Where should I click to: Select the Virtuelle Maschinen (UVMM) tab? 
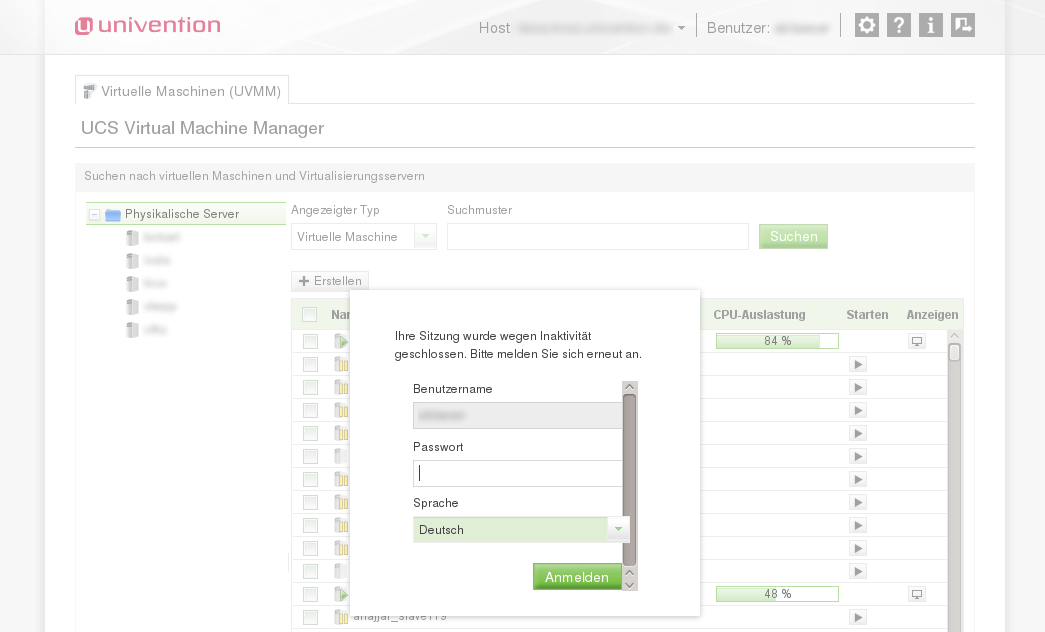(x=182, y=91)
